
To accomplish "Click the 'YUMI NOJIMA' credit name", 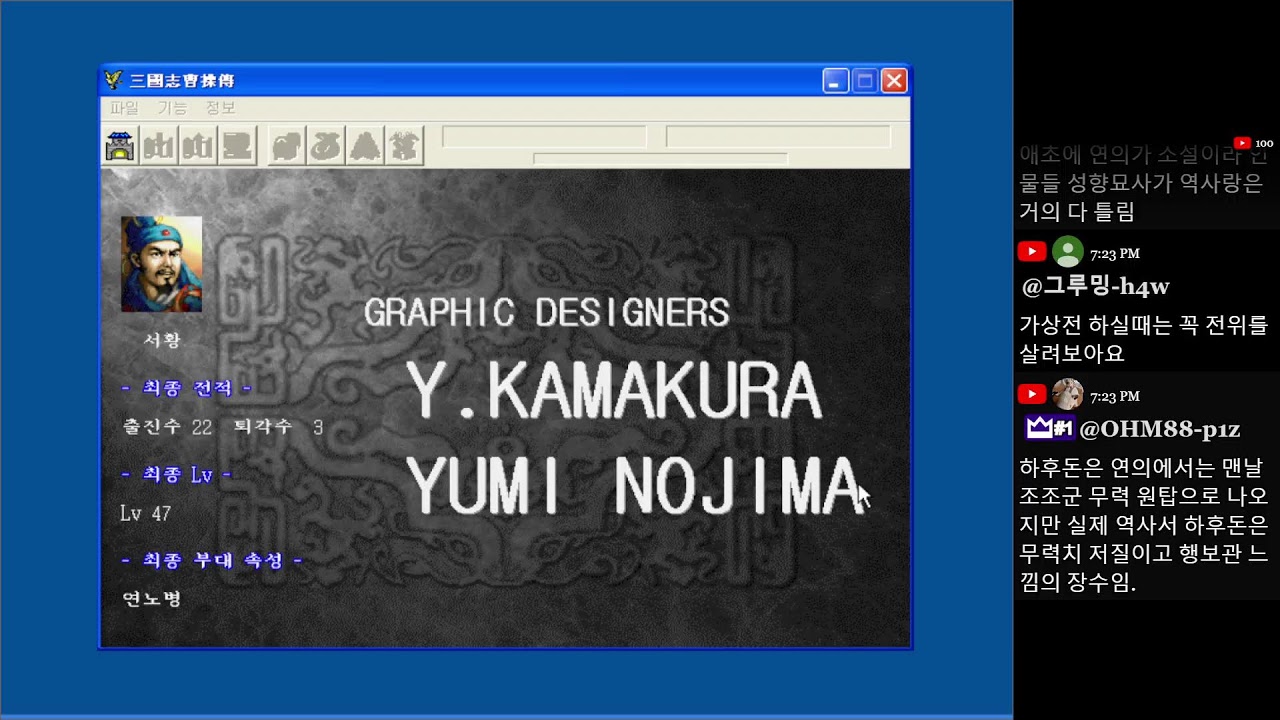I will coord(635,486).
